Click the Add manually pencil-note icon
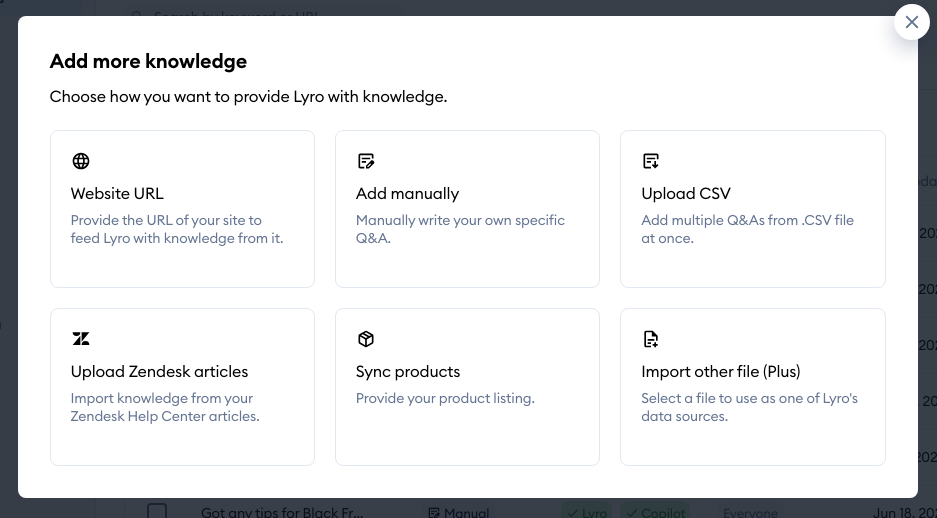The width and height of the screenshot is (937, 518). 366,161
